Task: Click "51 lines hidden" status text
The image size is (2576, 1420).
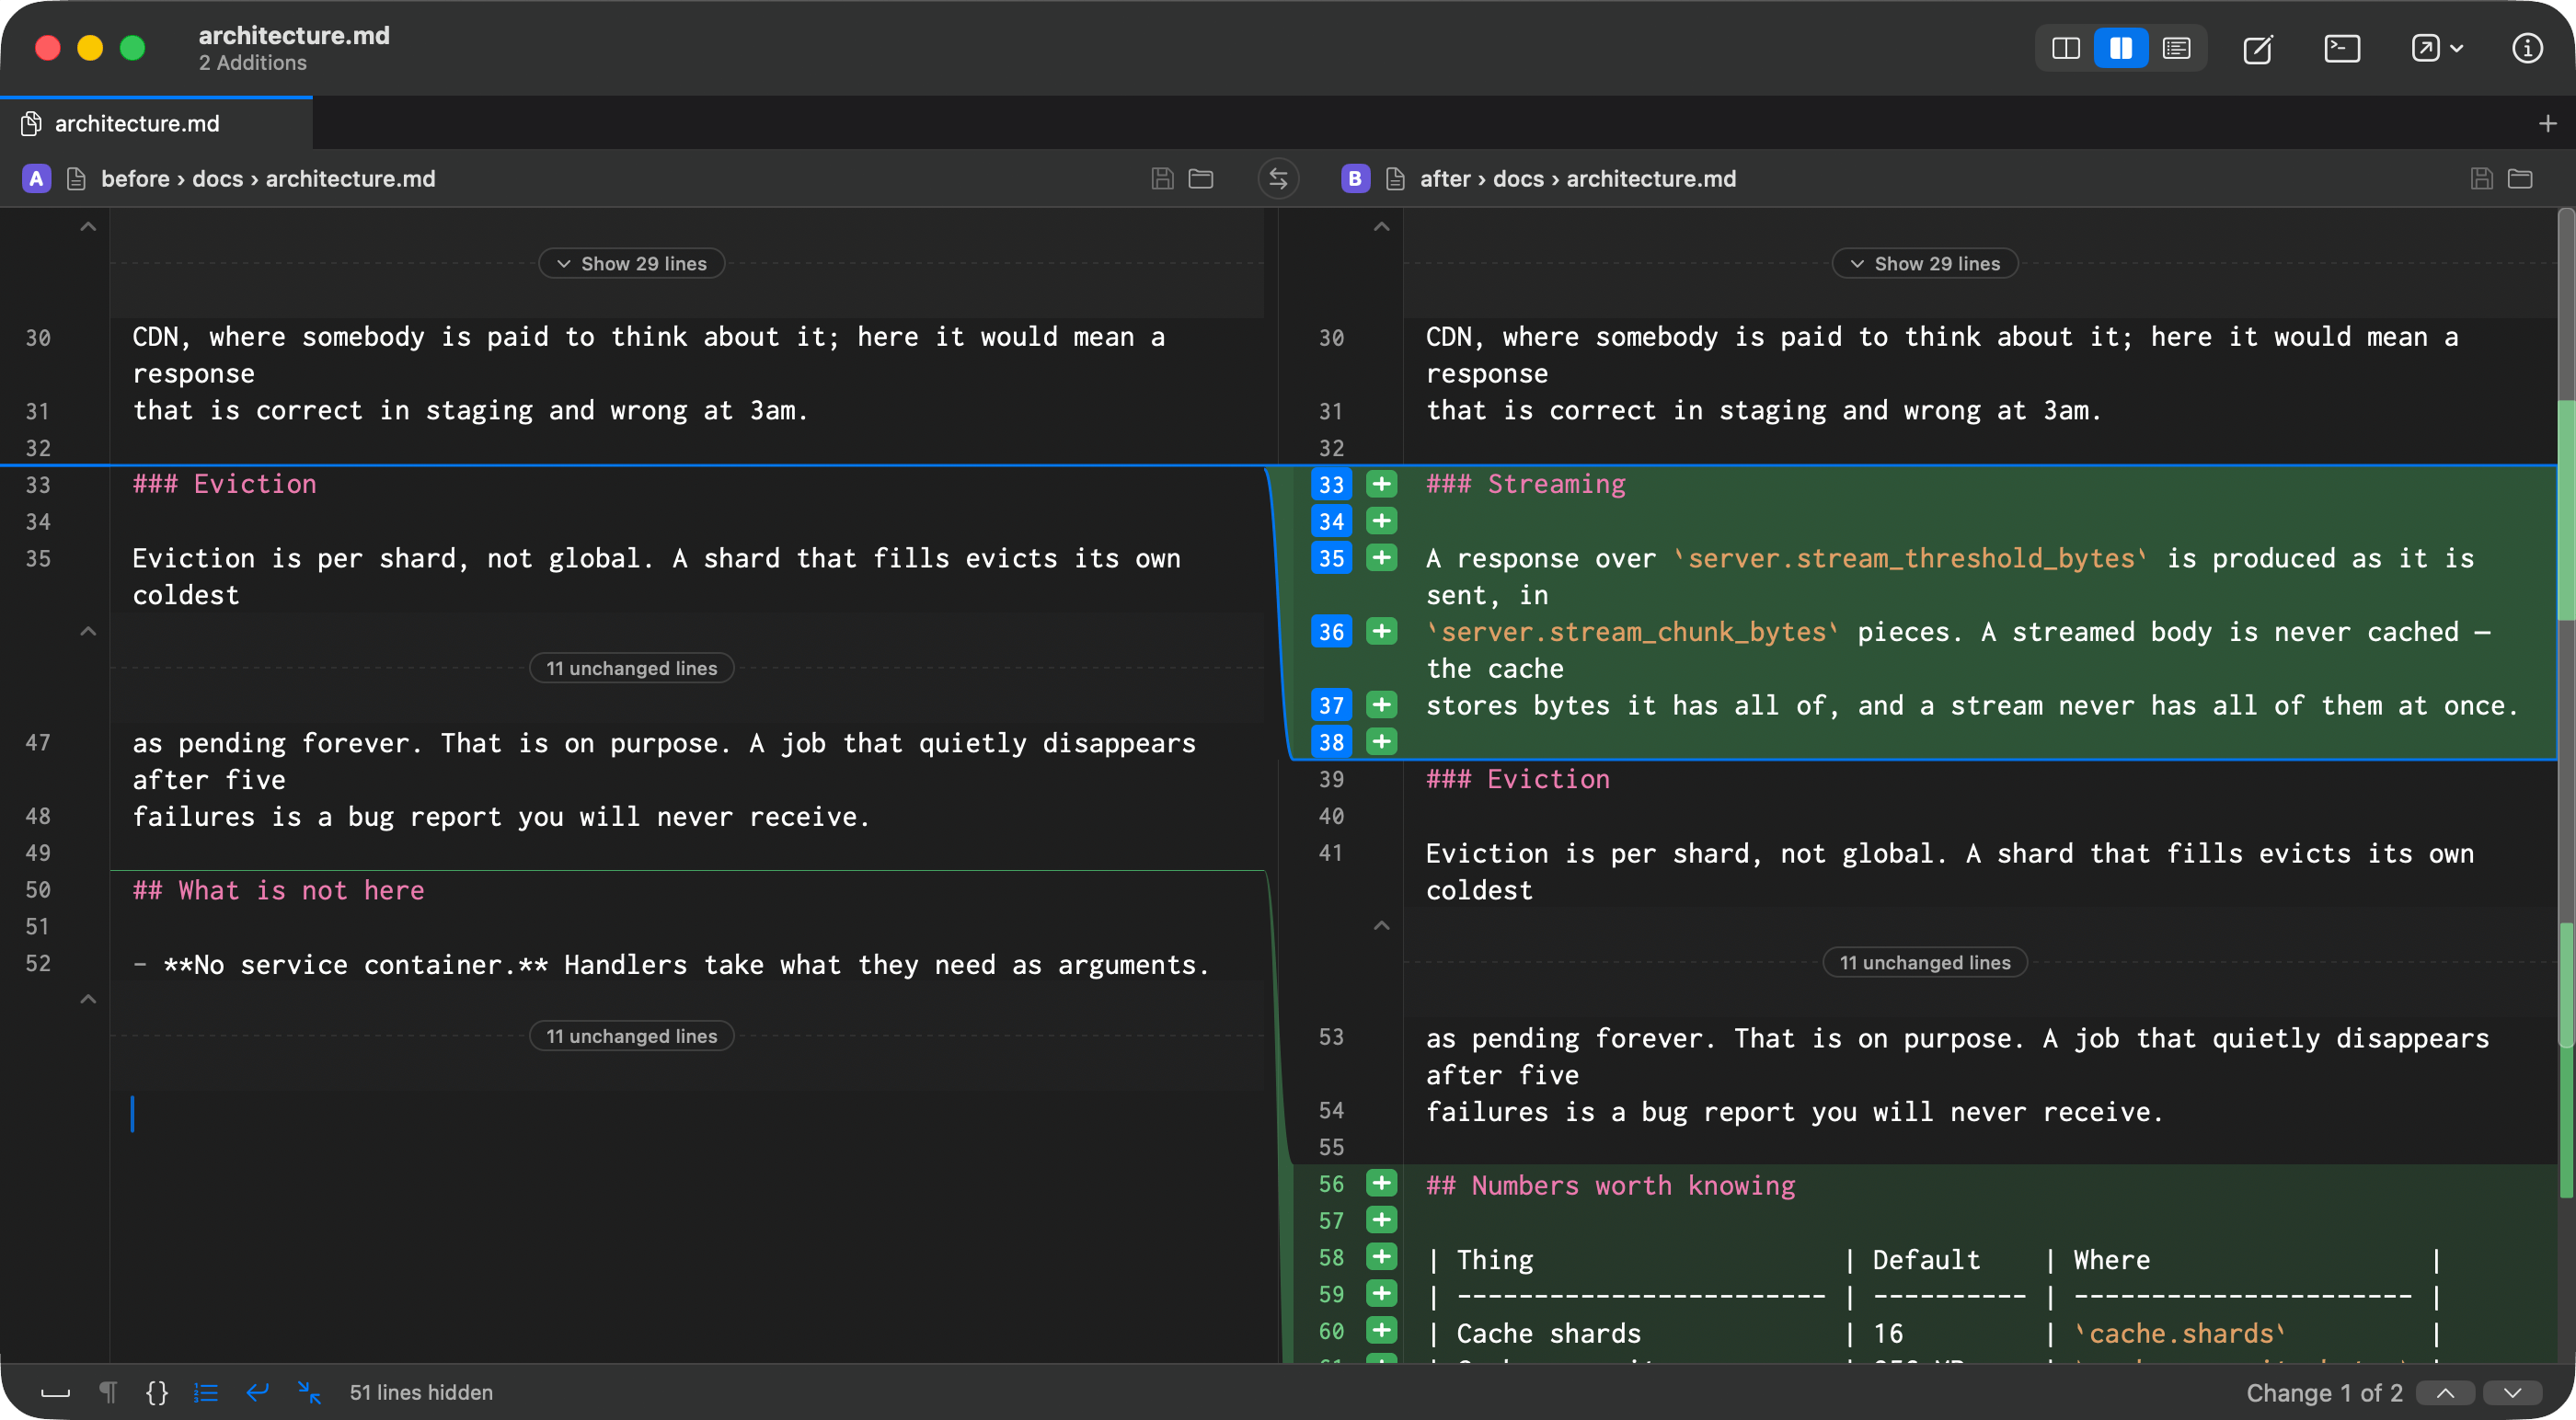Action: (x=421, y=1393)
